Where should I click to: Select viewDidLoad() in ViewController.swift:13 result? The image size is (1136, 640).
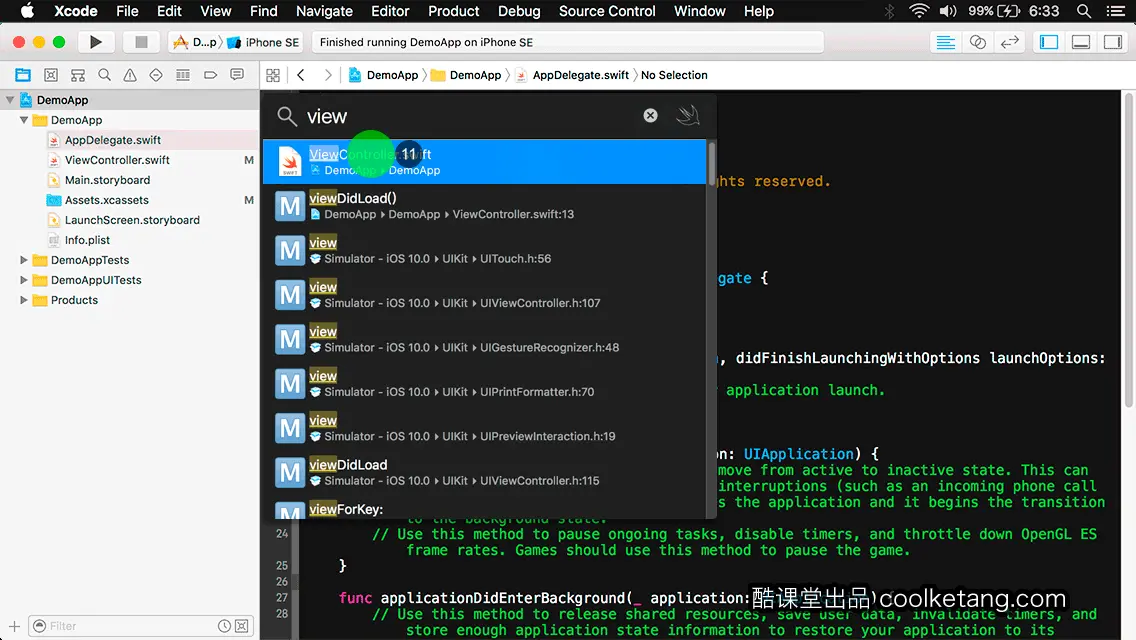click(484, 206)
